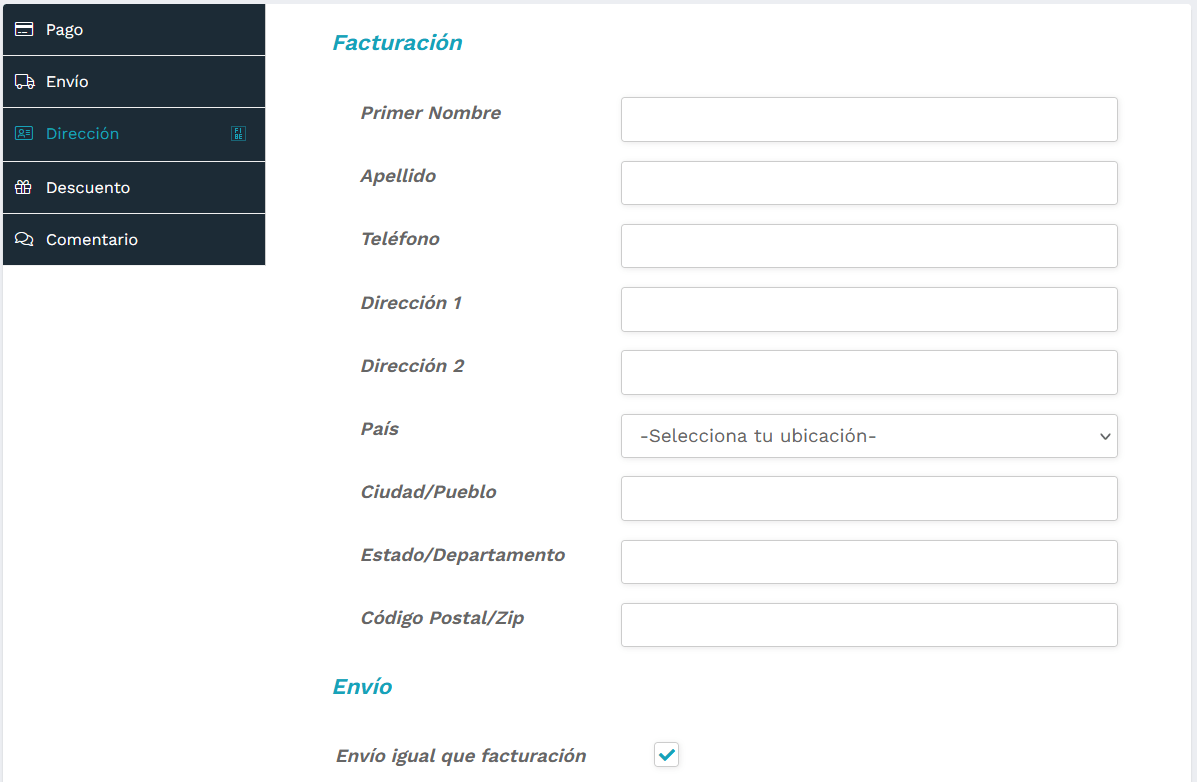Focus the Teléfono input box

click(868, 245)
